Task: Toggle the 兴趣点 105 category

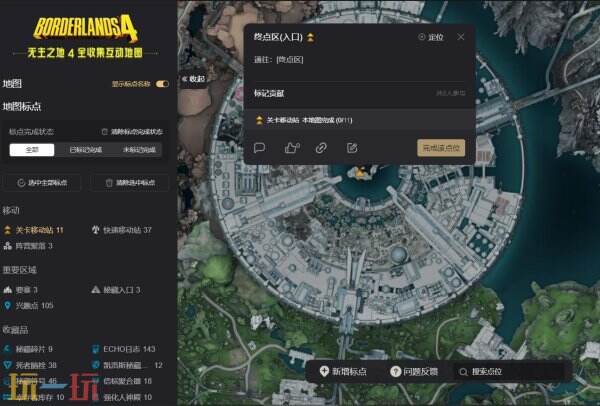Action: coord(28,305)
